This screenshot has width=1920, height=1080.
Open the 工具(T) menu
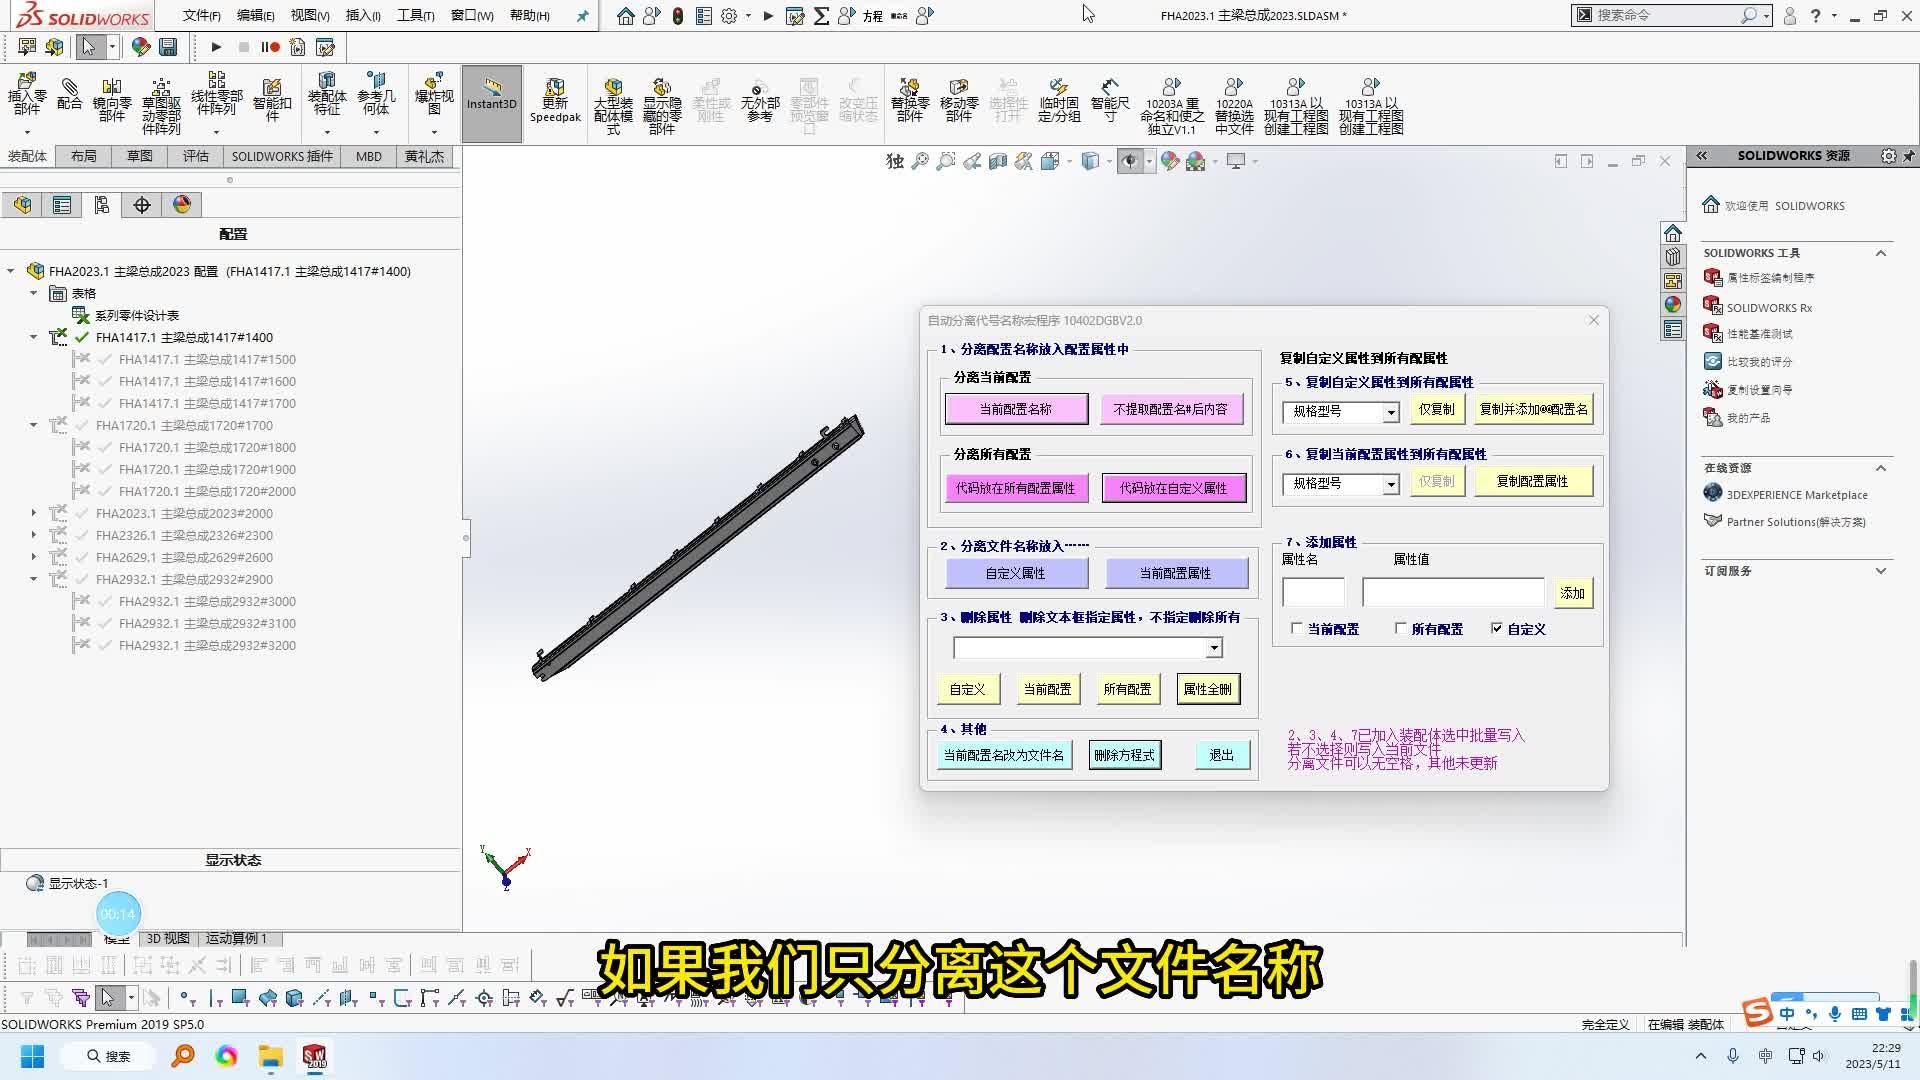(x=415, y=16)
